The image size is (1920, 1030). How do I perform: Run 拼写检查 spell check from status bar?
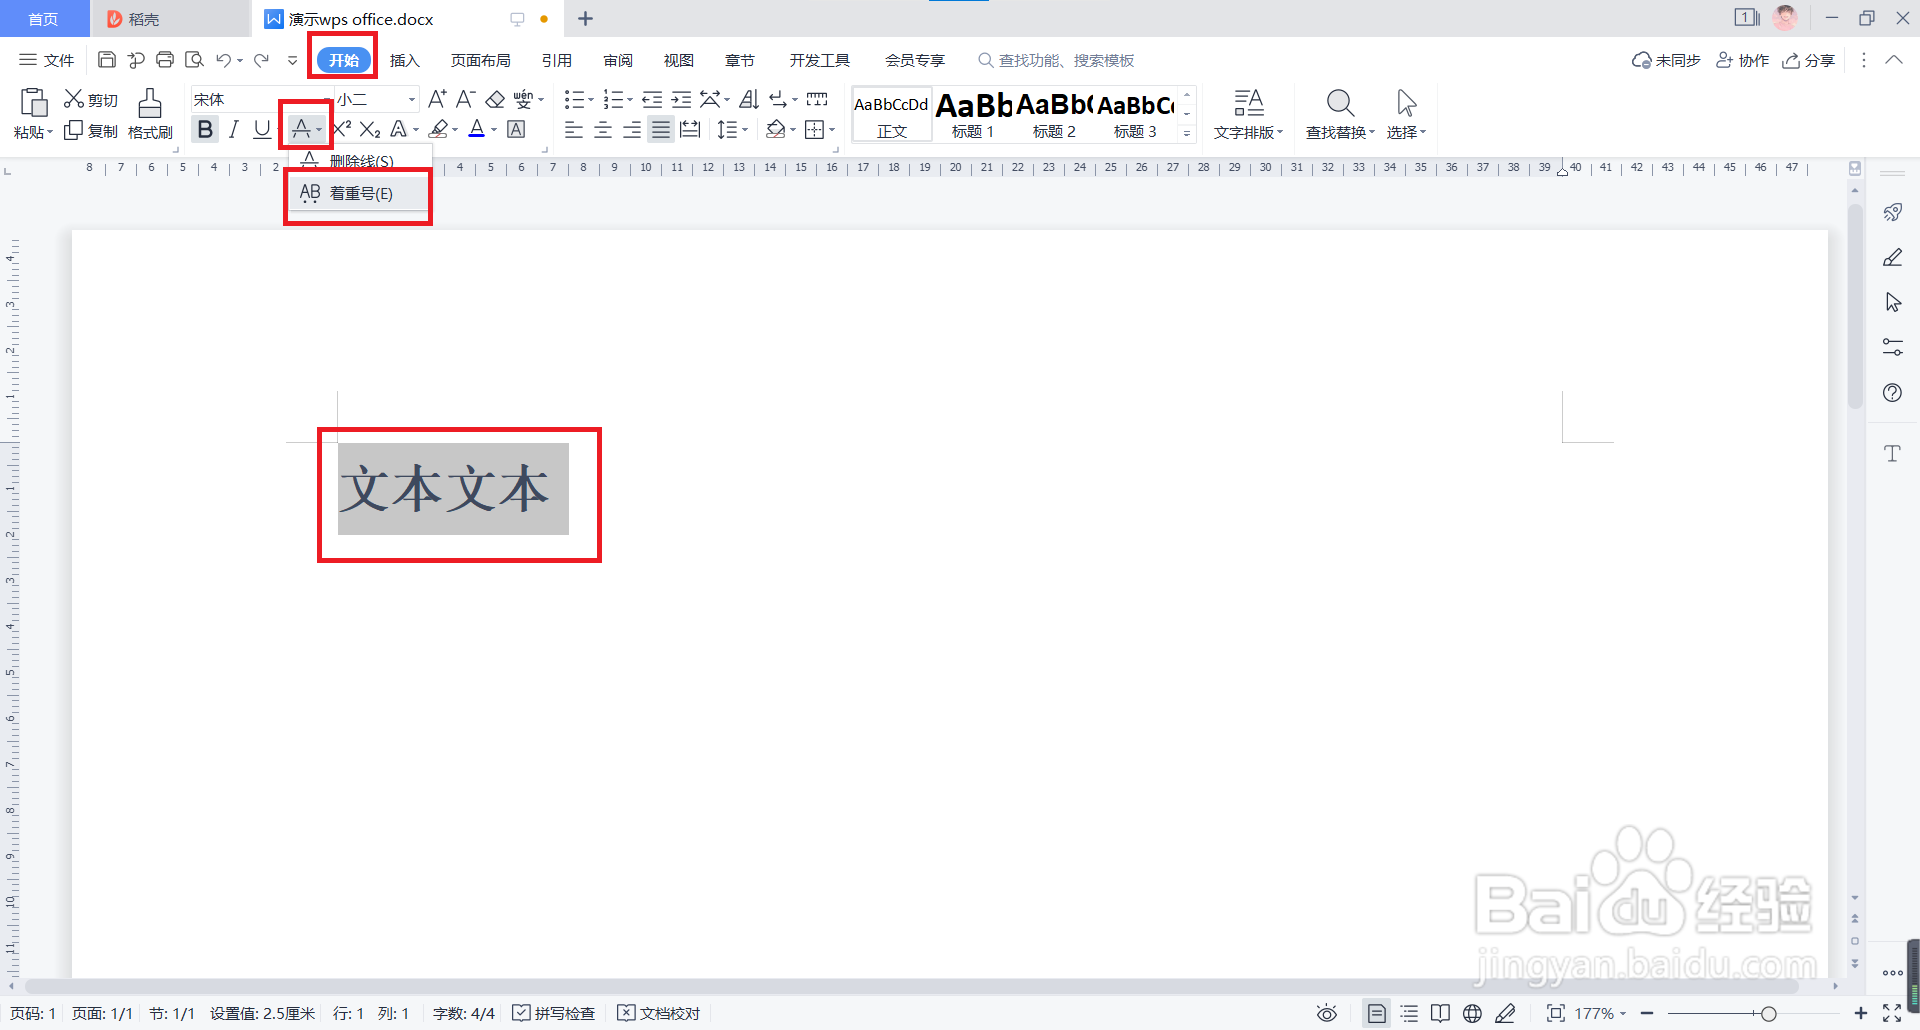(x=554, y=1012)
